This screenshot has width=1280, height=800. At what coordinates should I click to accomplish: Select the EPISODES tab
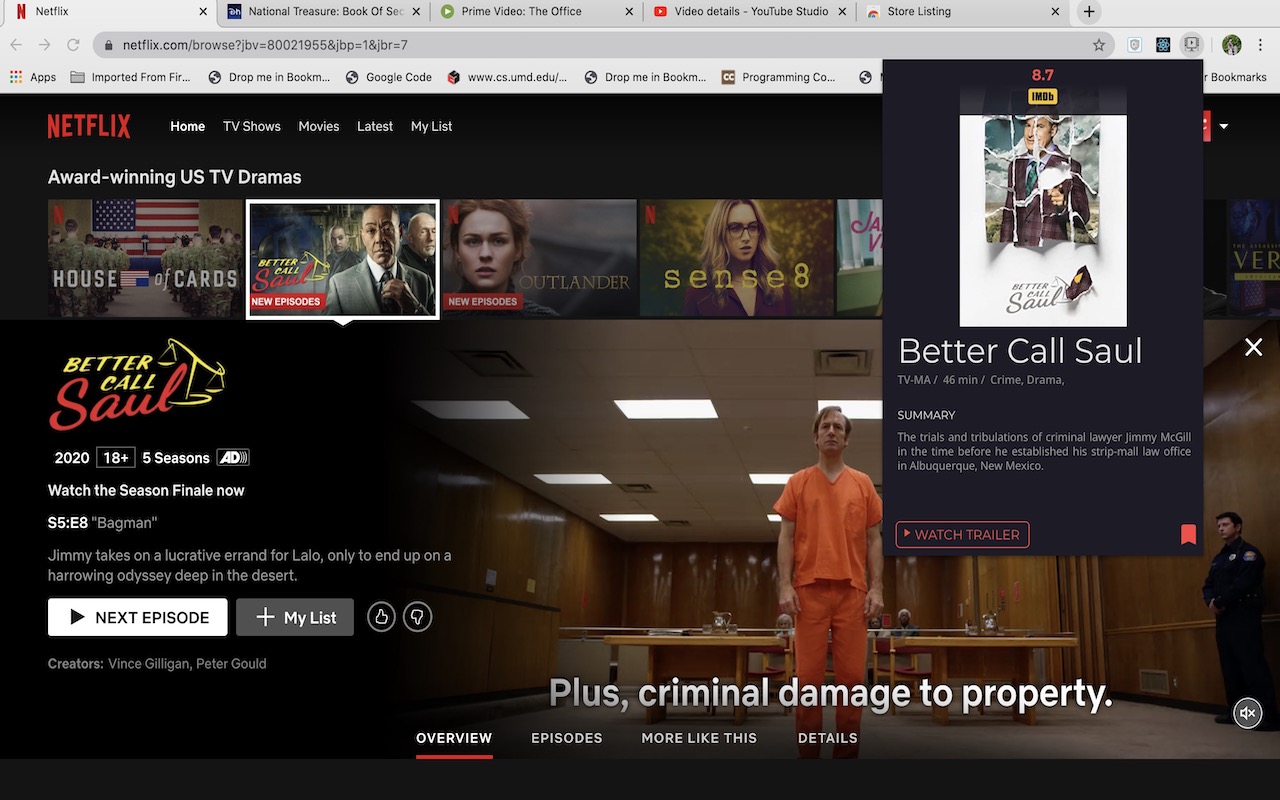pyautogui.click(x=567, y=738)
